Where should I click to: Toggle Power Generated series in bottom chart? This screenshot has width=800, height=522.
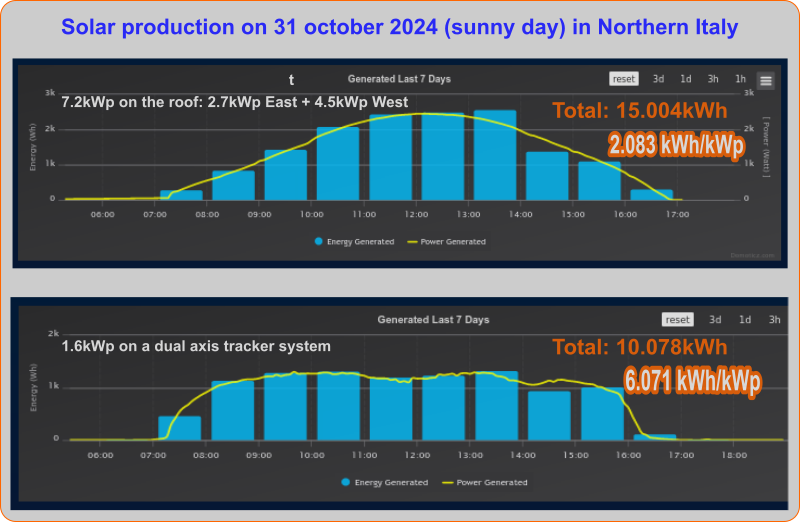point(485,482)
